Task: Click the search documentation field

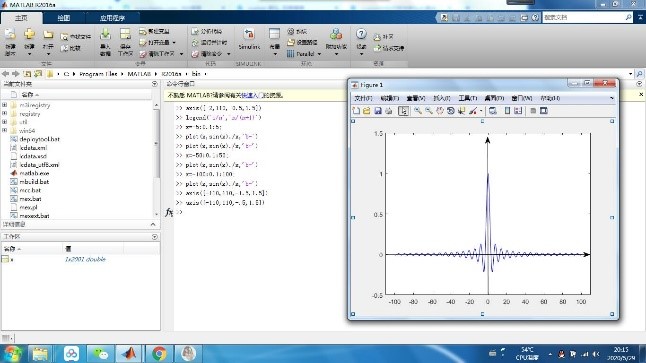Action: pos(584,17)
